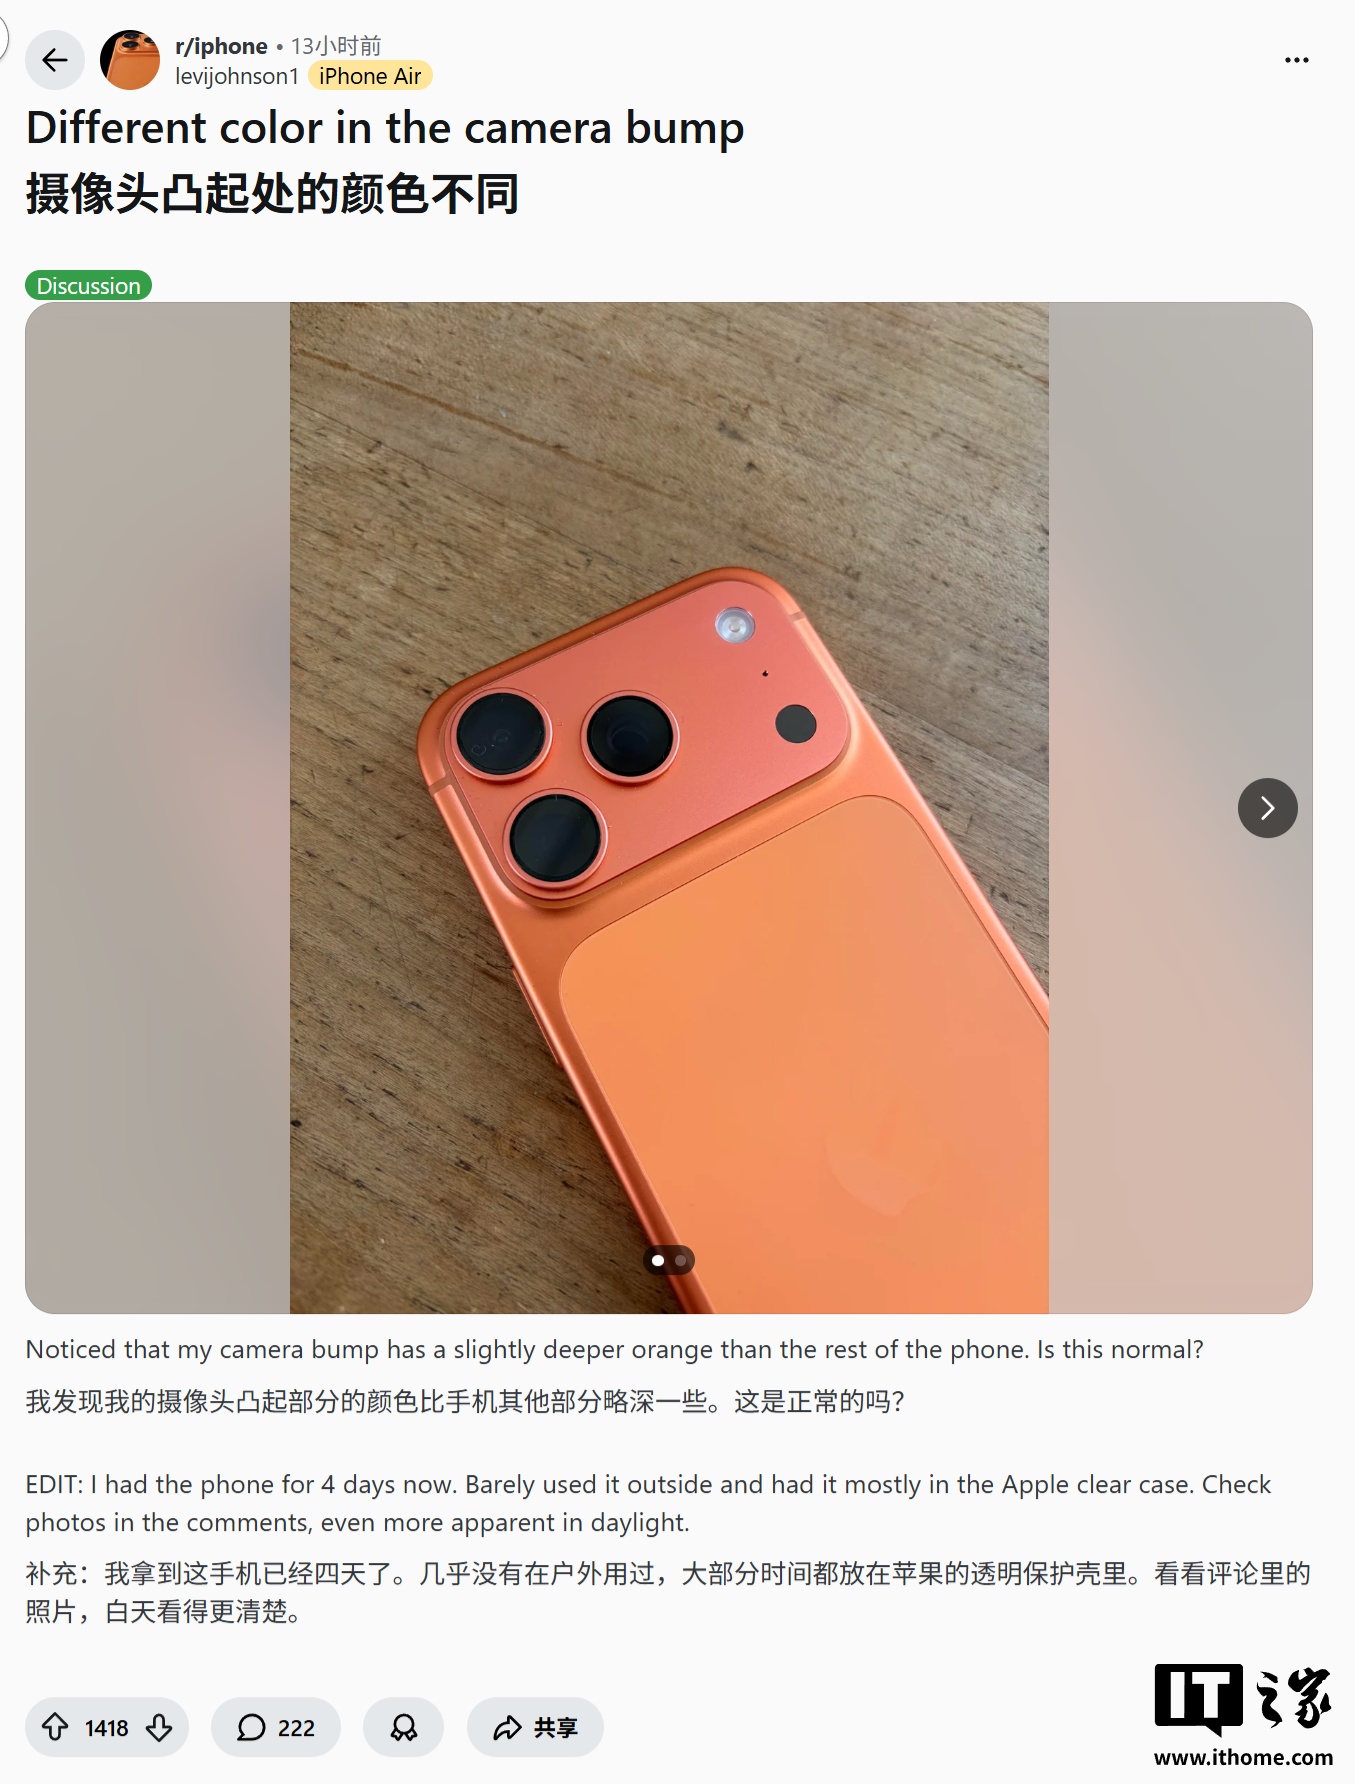The height and width of the screenshot is (1784, 1355).
Task: Click the IT之家 logo watermark
Action: tap(1242, 1699)
